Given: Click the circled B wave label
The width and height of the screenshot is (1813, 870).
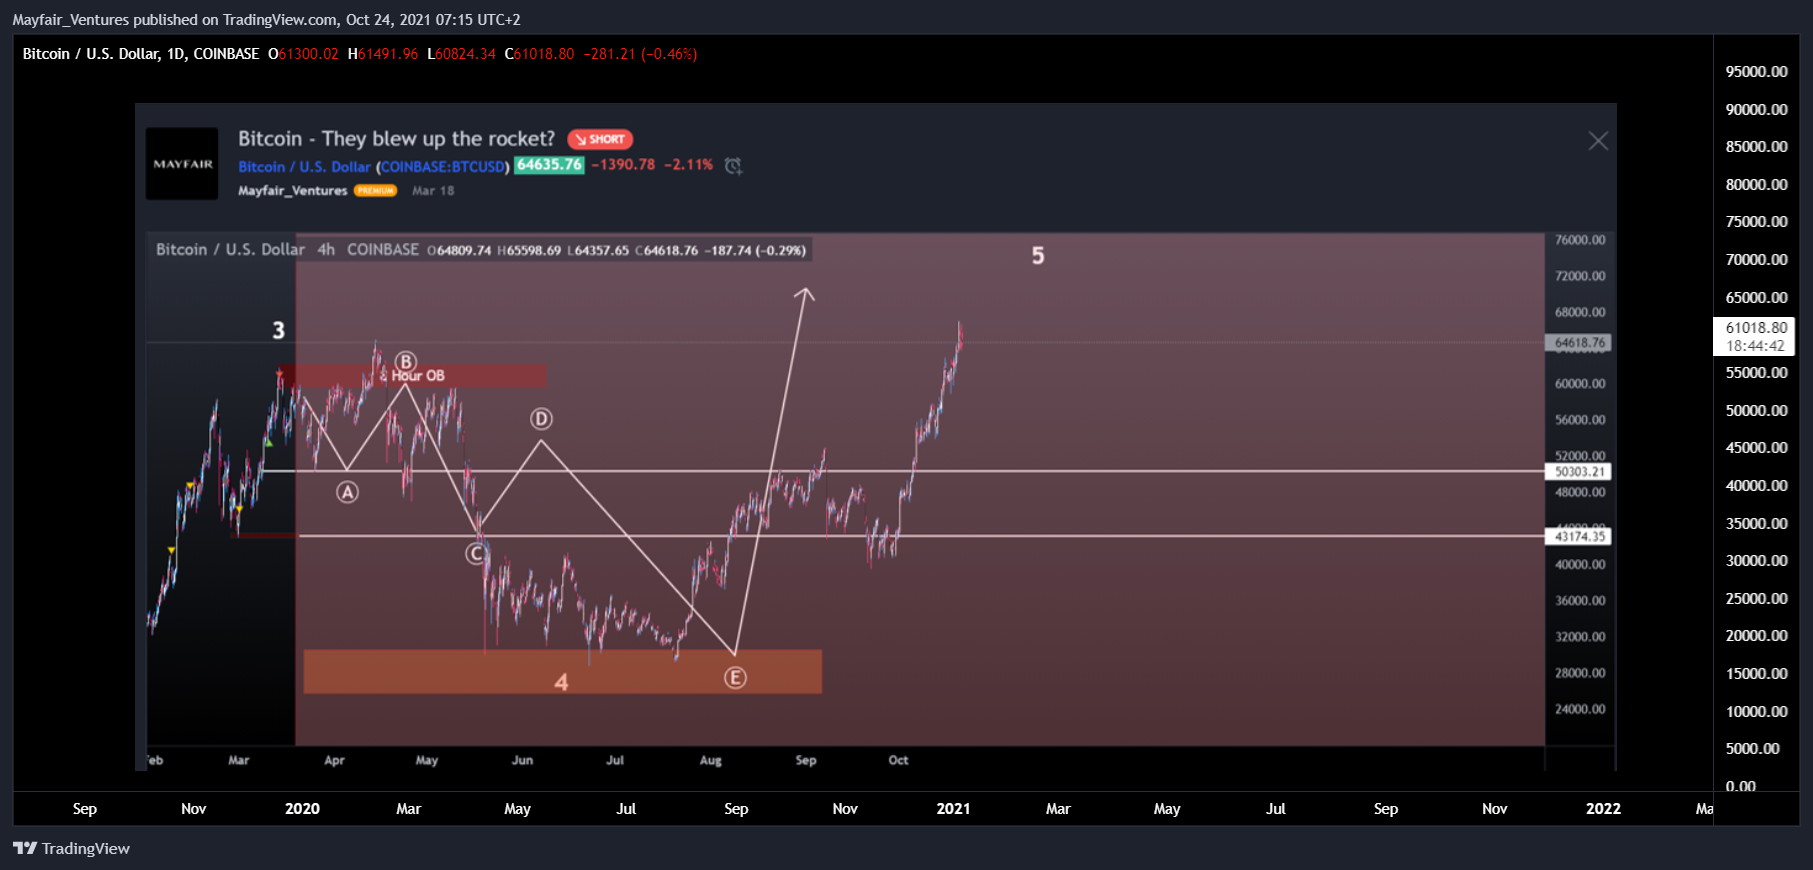Looking at the screenshot, I should pos(405,361).
